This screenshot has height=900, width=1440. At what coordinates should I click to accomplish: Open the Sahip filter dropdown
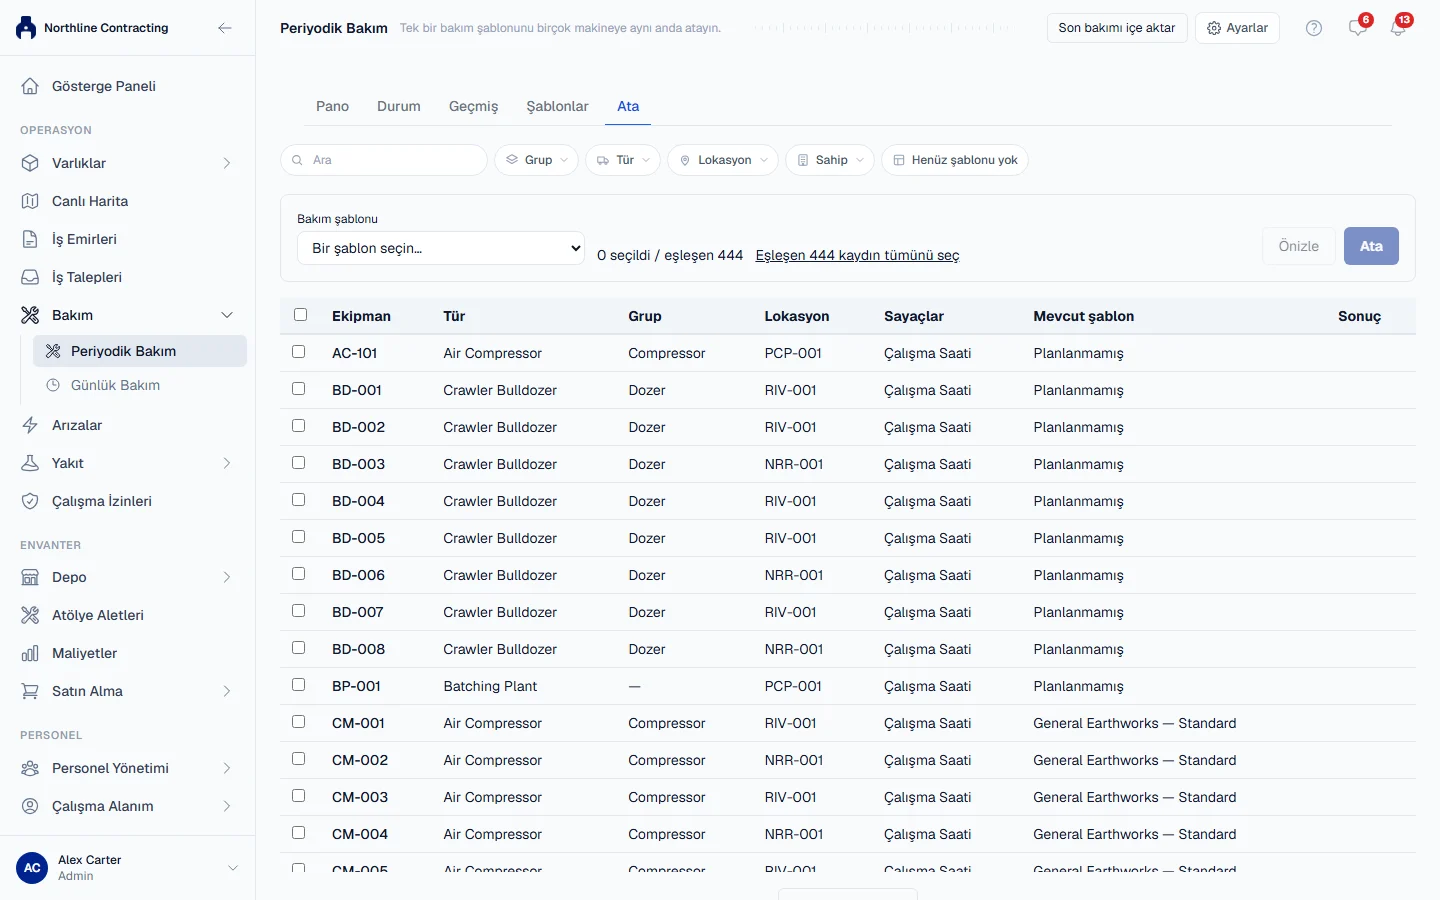coord(830,160)
